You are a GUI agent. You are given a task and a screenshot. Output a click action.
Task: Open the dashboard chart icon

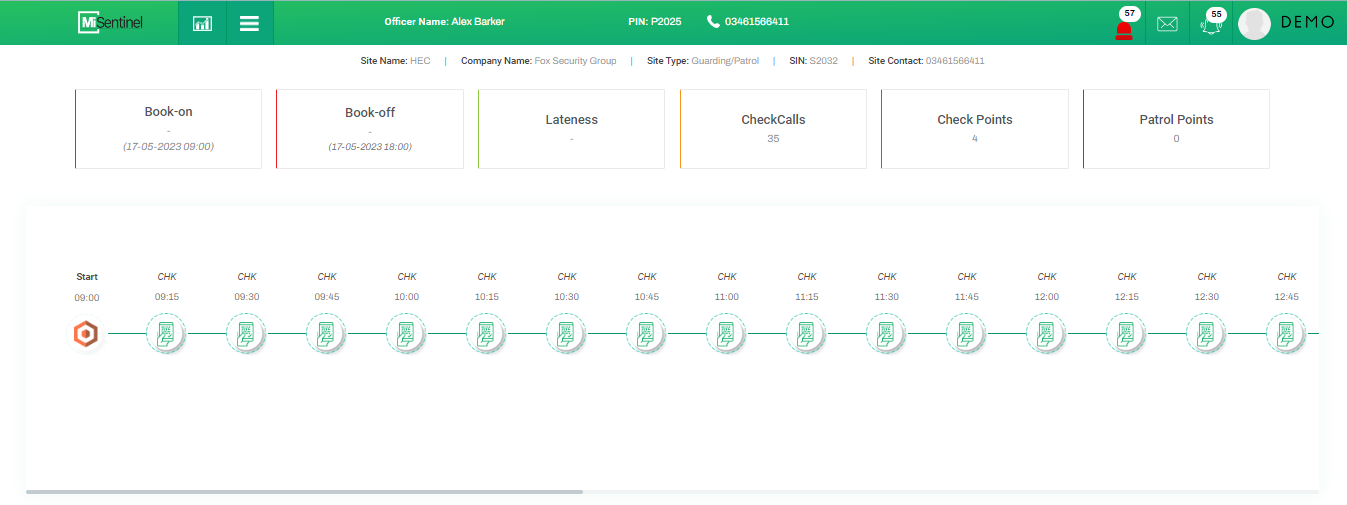click(202, 23)
